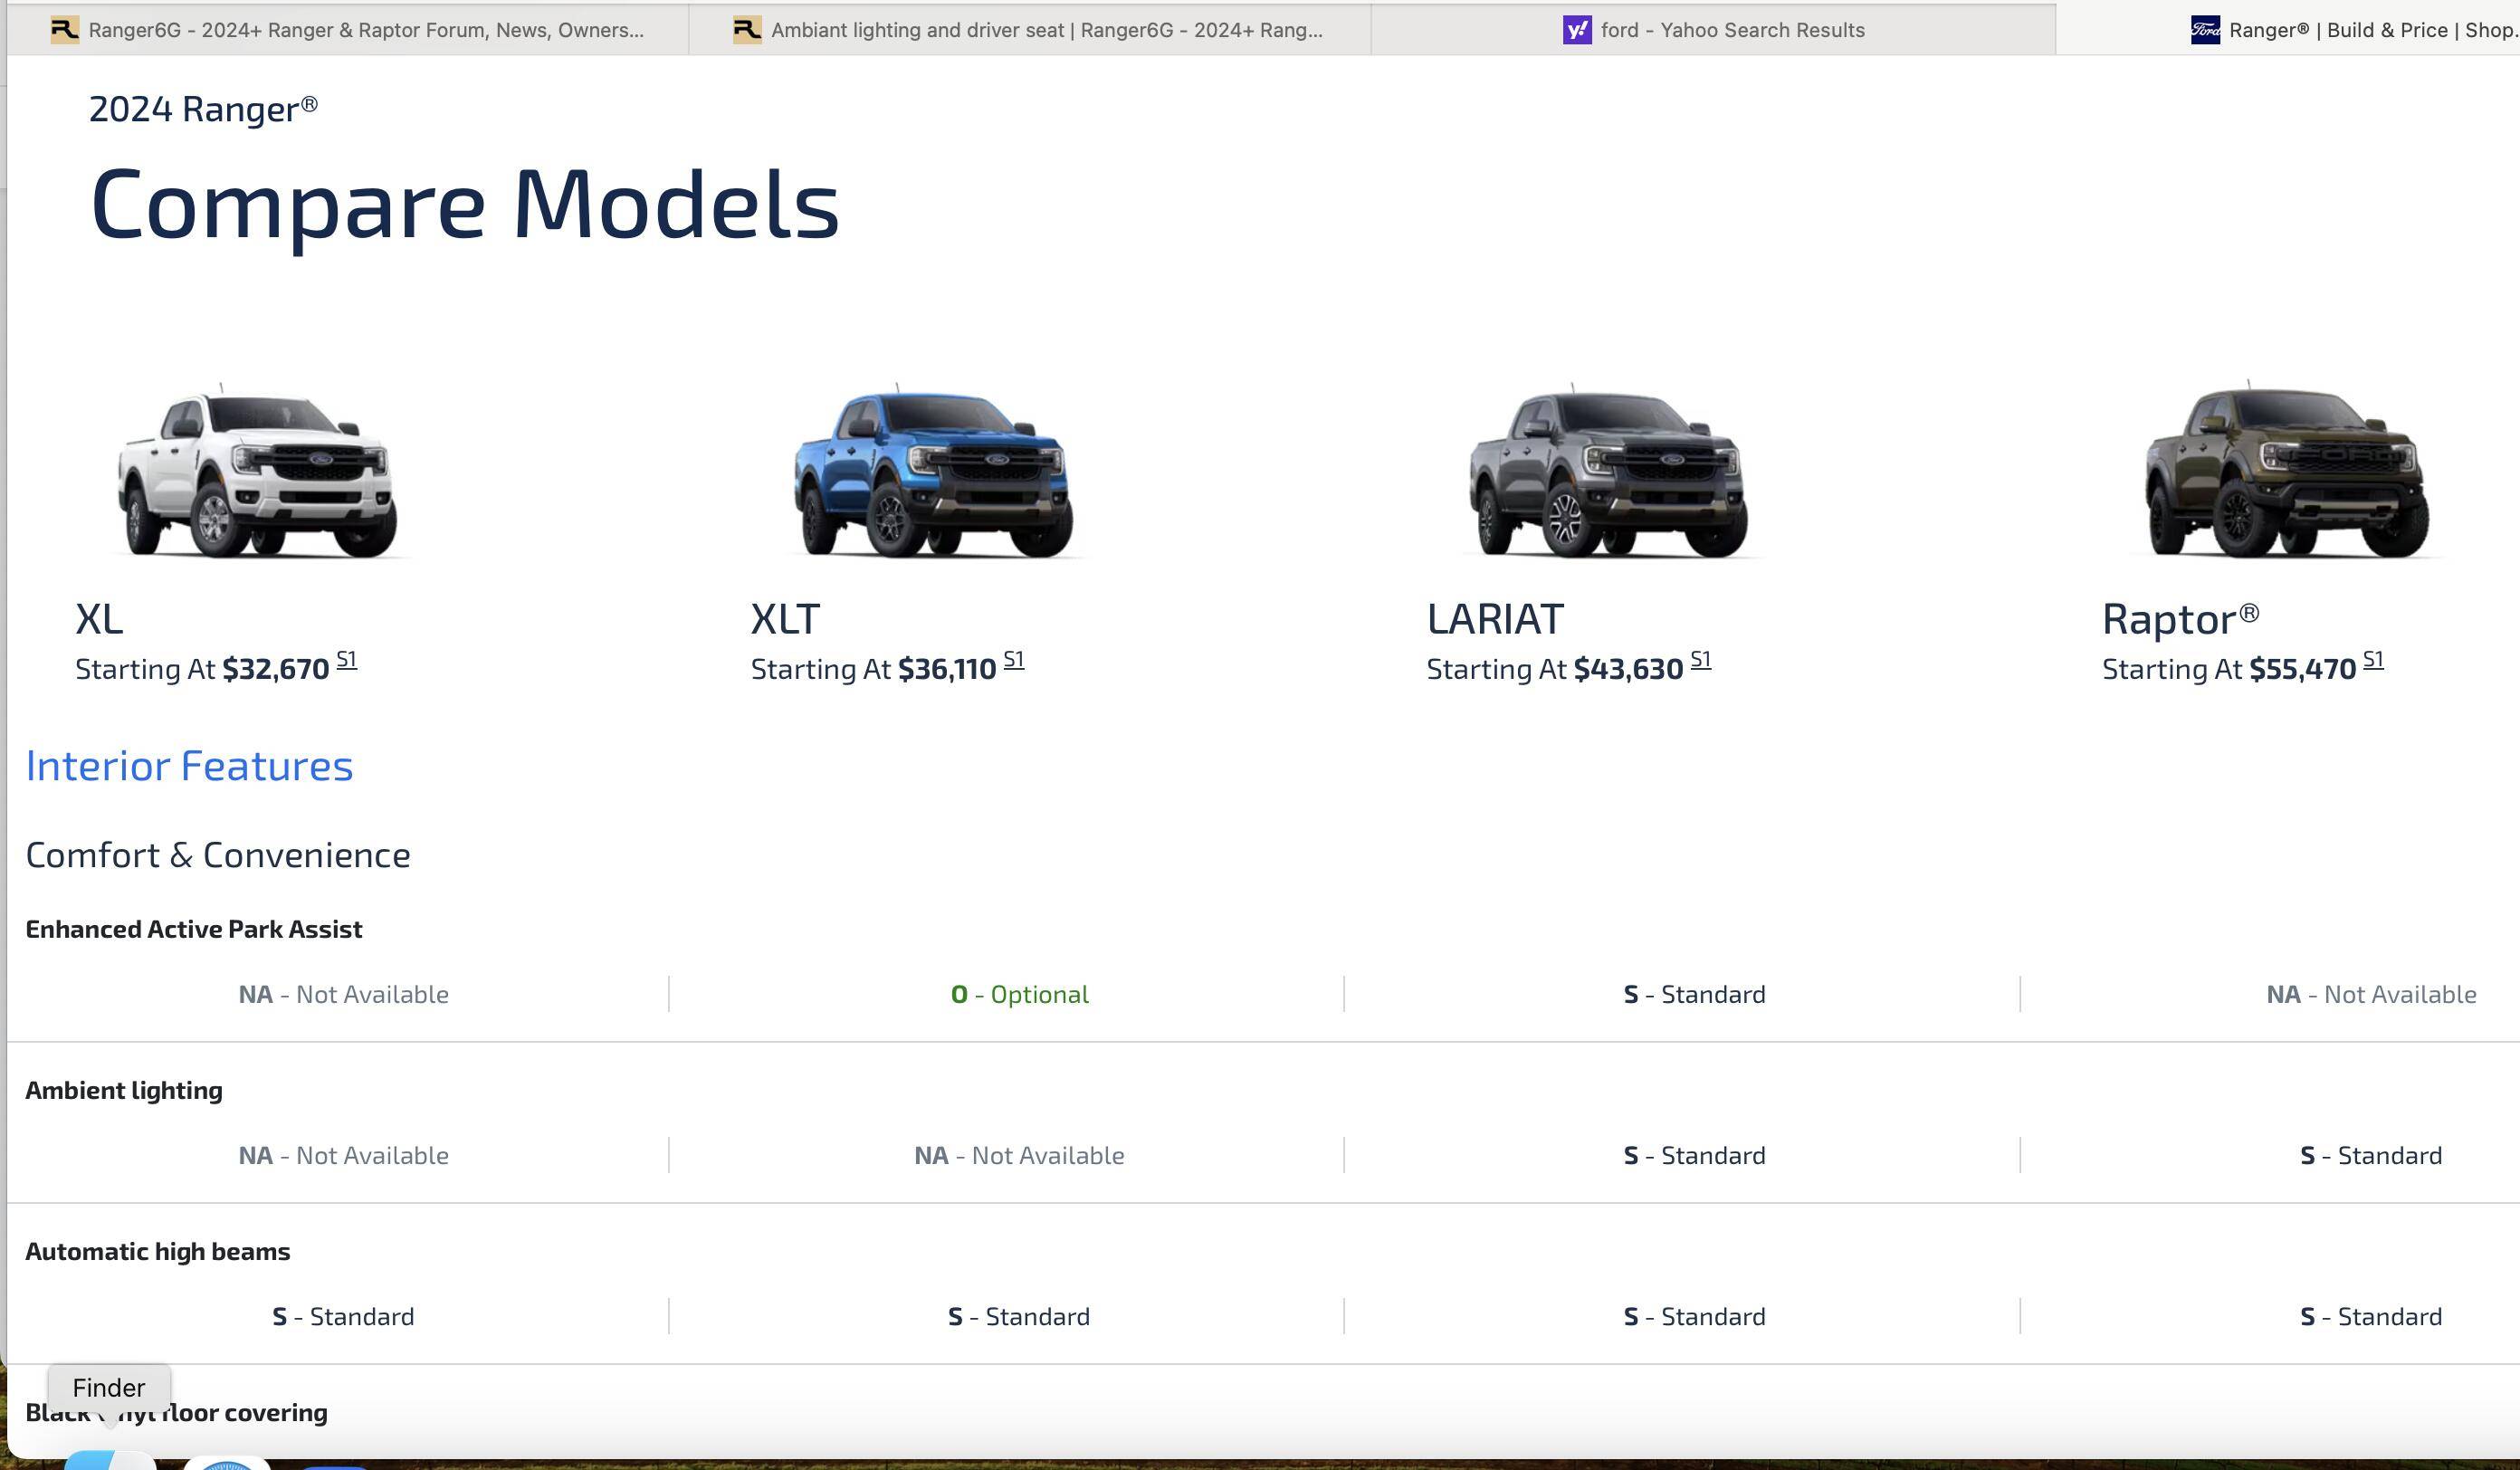Select the blue XLT truck image
2520x1470 pixels.
(x=933, y=471)
